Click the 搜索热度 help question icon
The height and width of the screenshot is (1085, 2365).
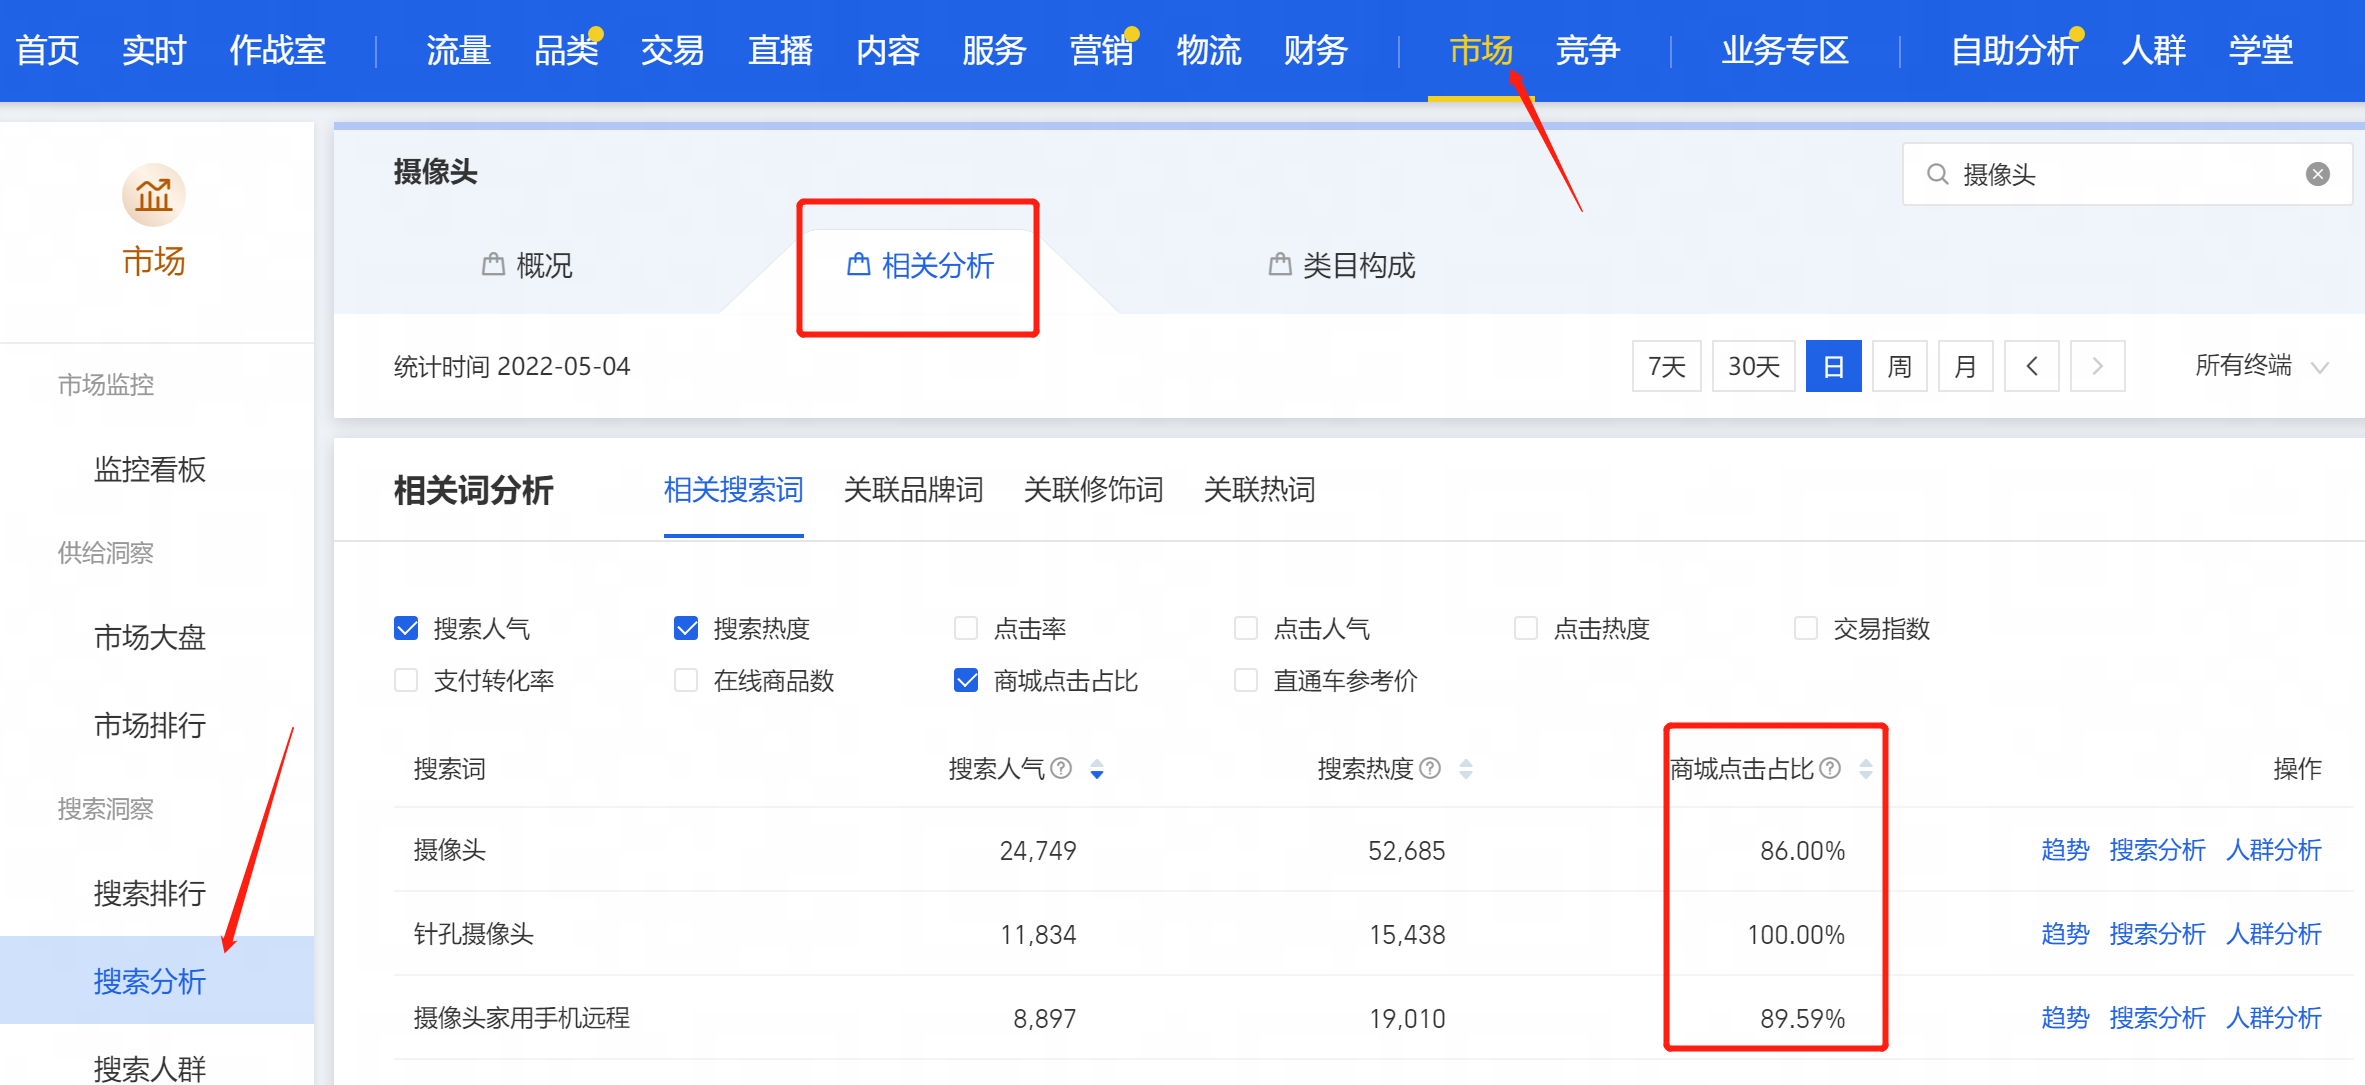(x=1431, y=768)
